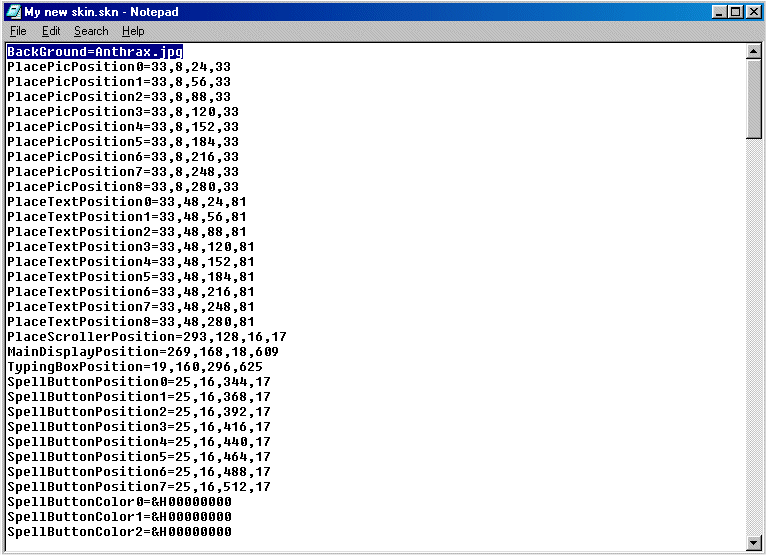Place cursor on the PlaceTextPosition8 line

pyautogui.click(x=130, y=322)
